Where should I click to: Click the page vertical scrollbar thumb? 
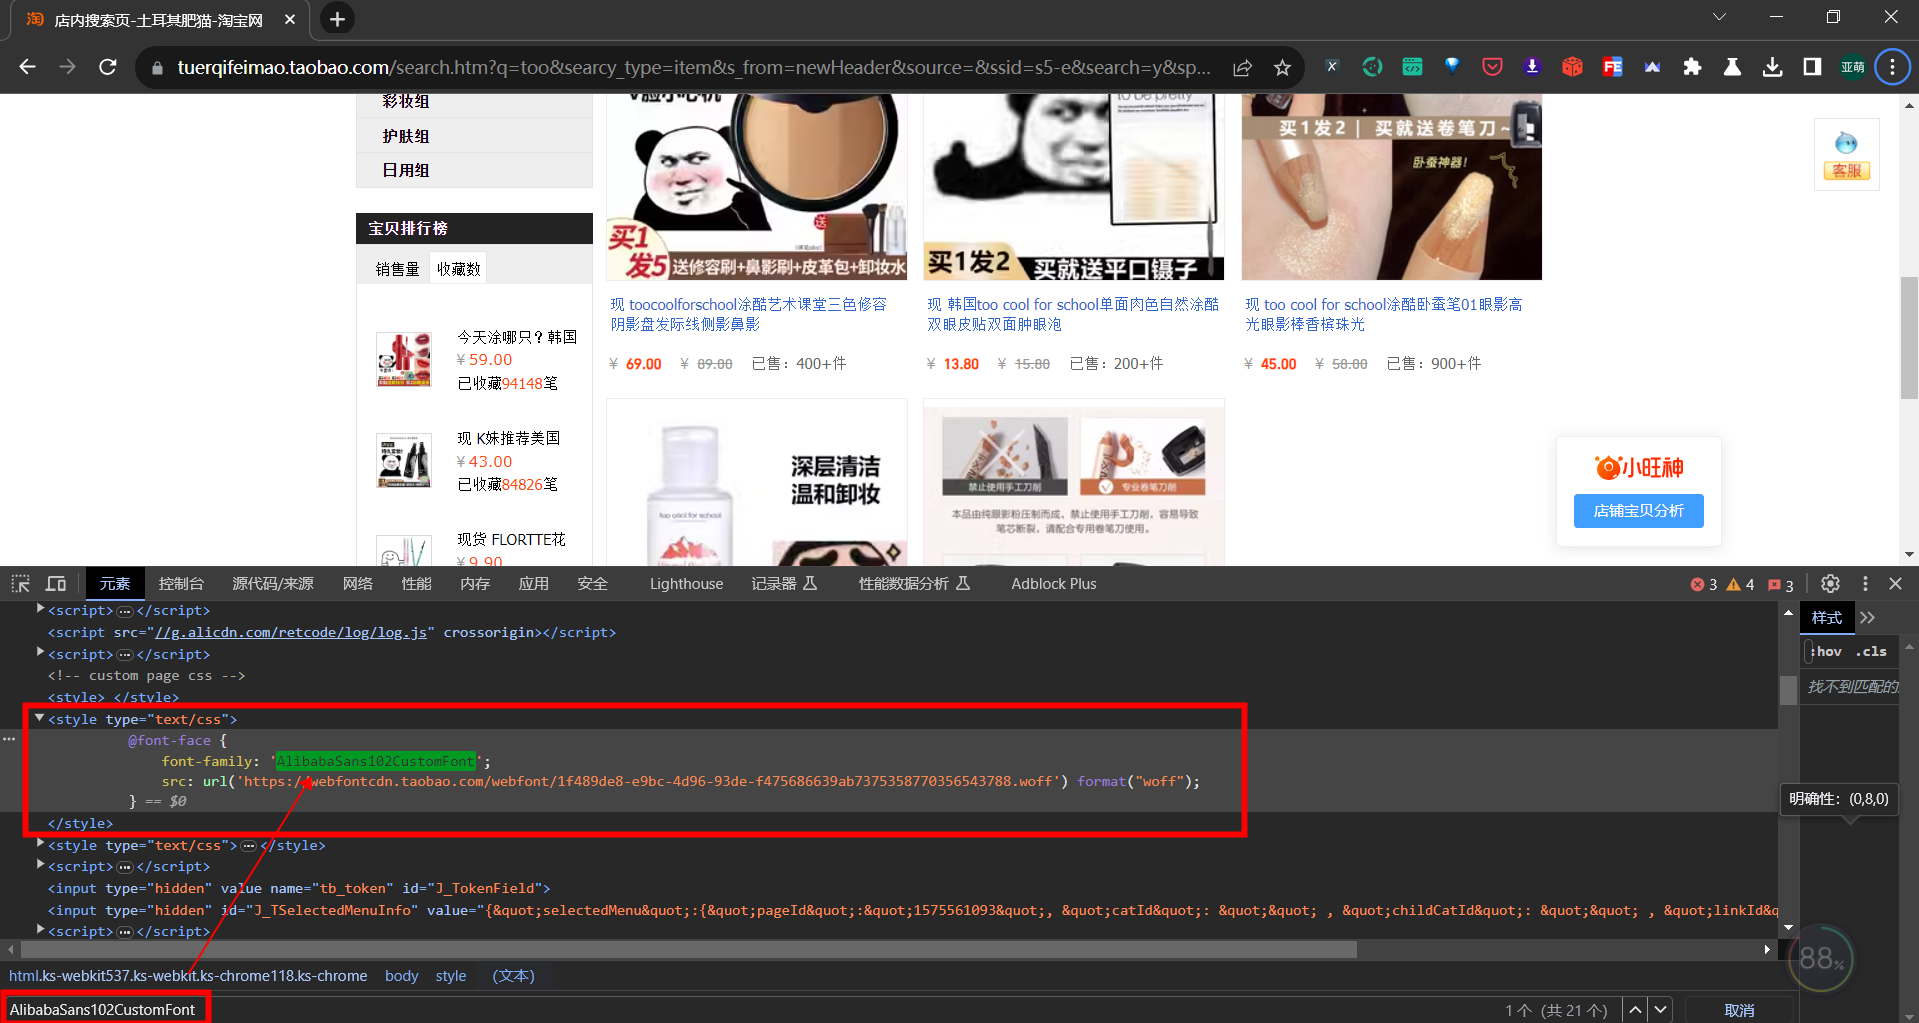pos(1909,337)
